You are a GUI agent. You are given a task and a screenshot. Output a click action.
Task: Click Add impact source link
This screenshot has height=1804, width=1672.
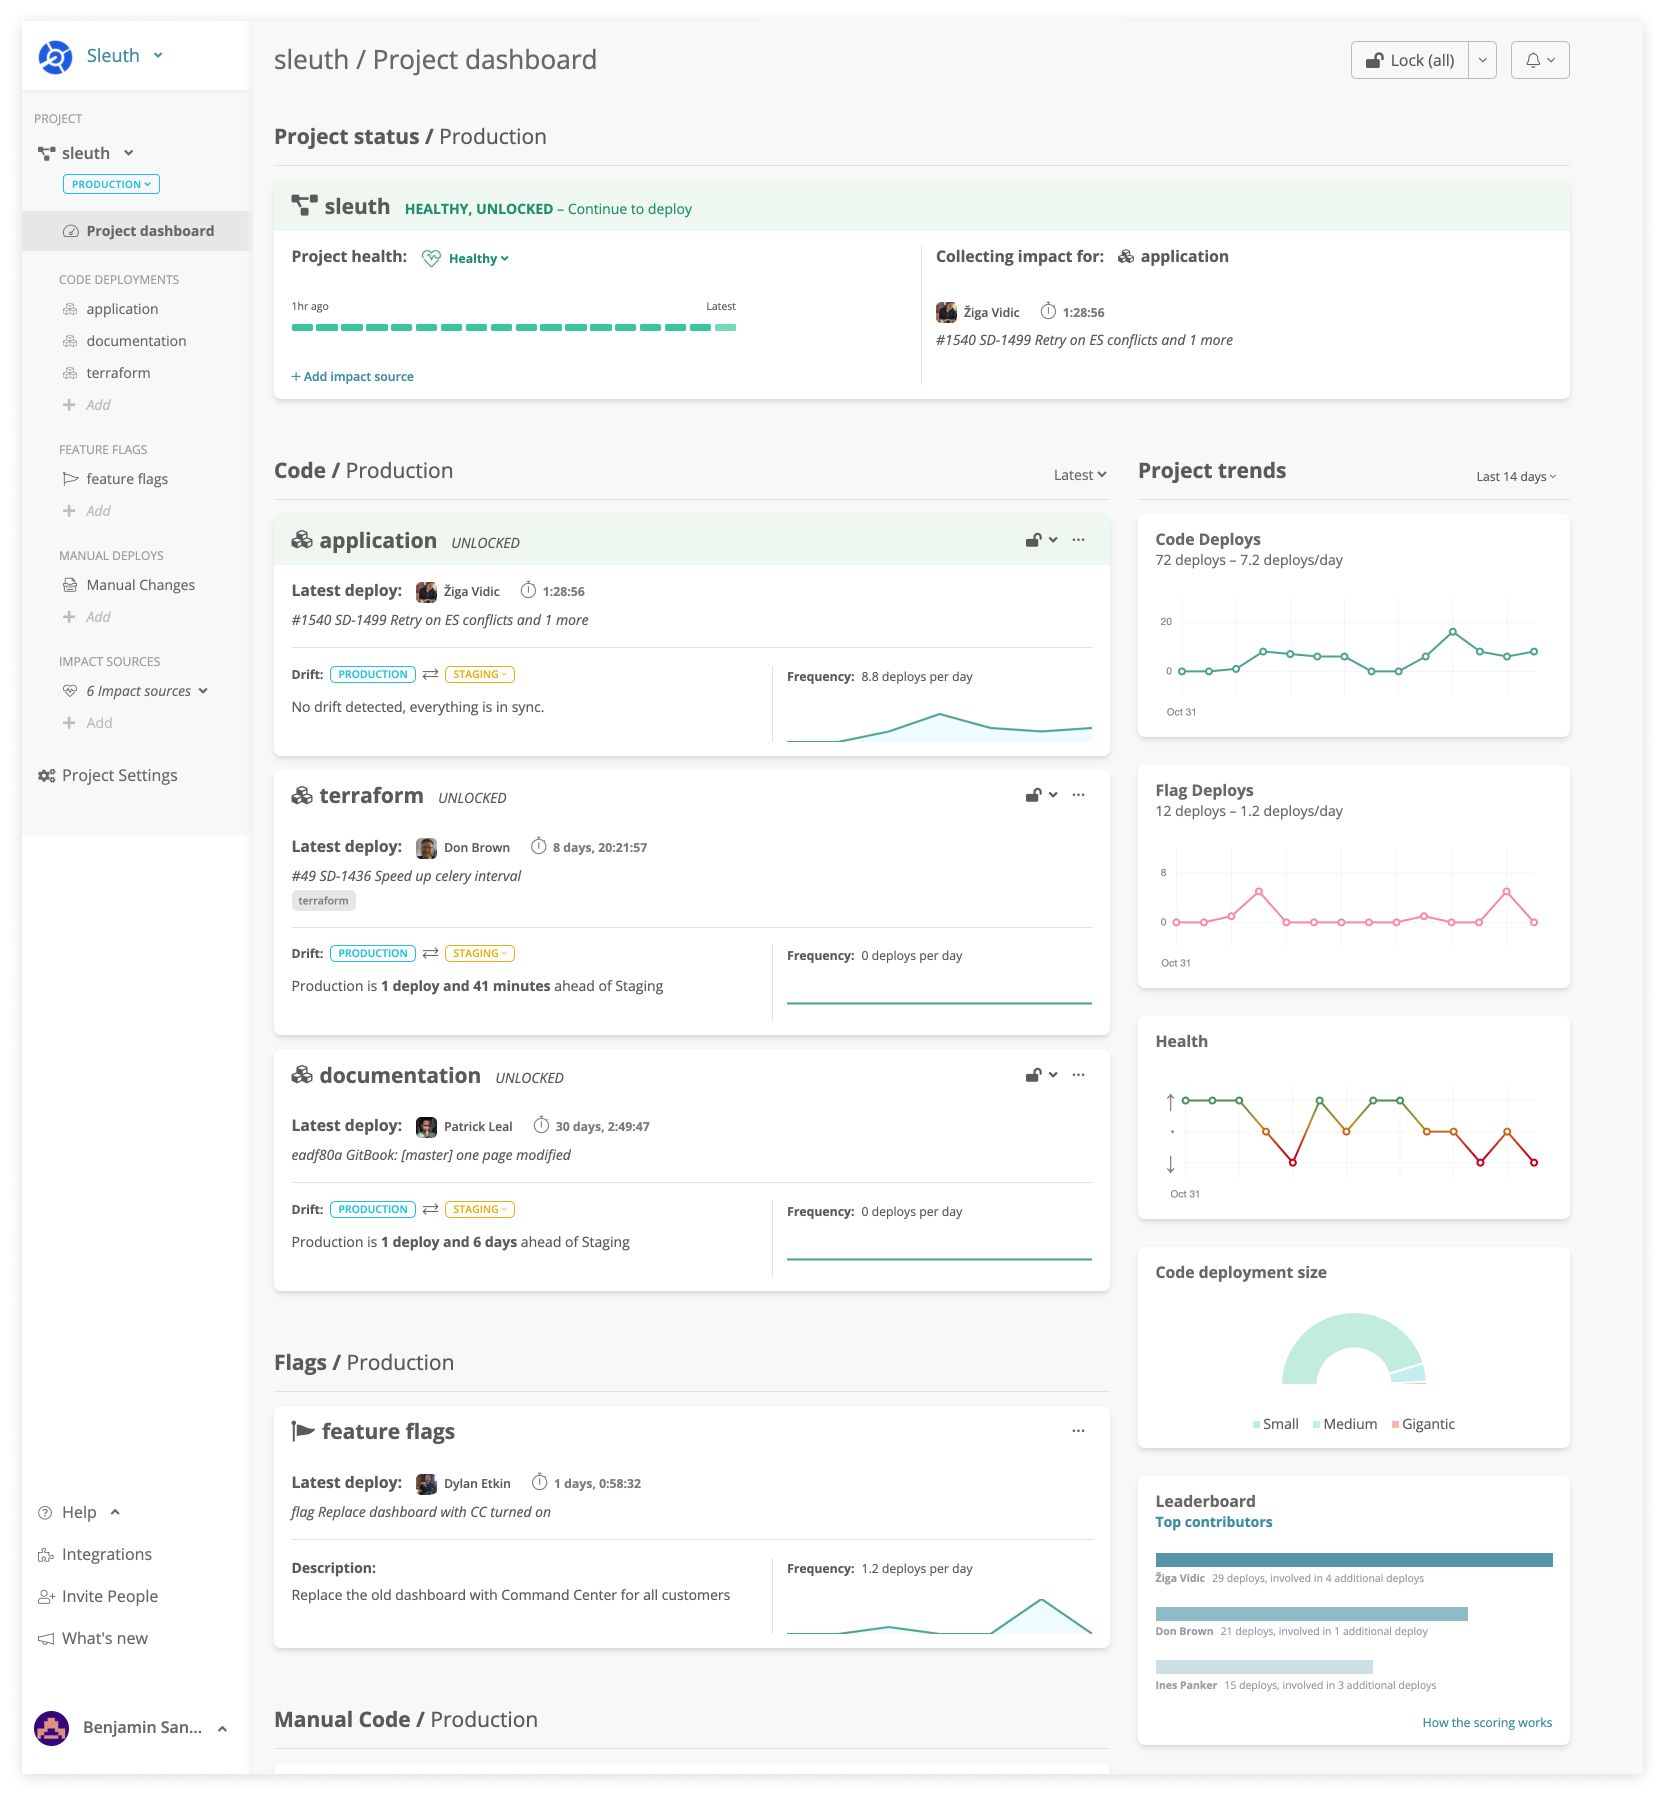pos(352,377)
